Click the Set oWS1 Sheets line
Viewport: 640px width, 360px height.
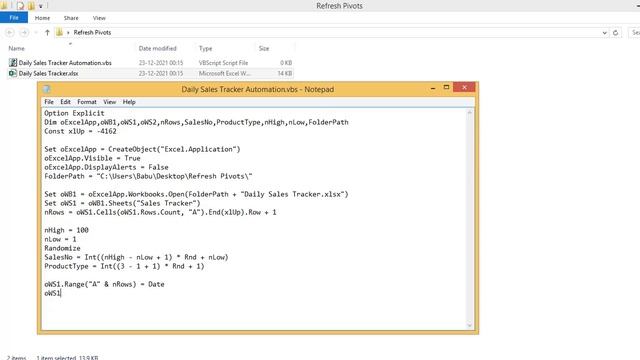pos(122,203)
